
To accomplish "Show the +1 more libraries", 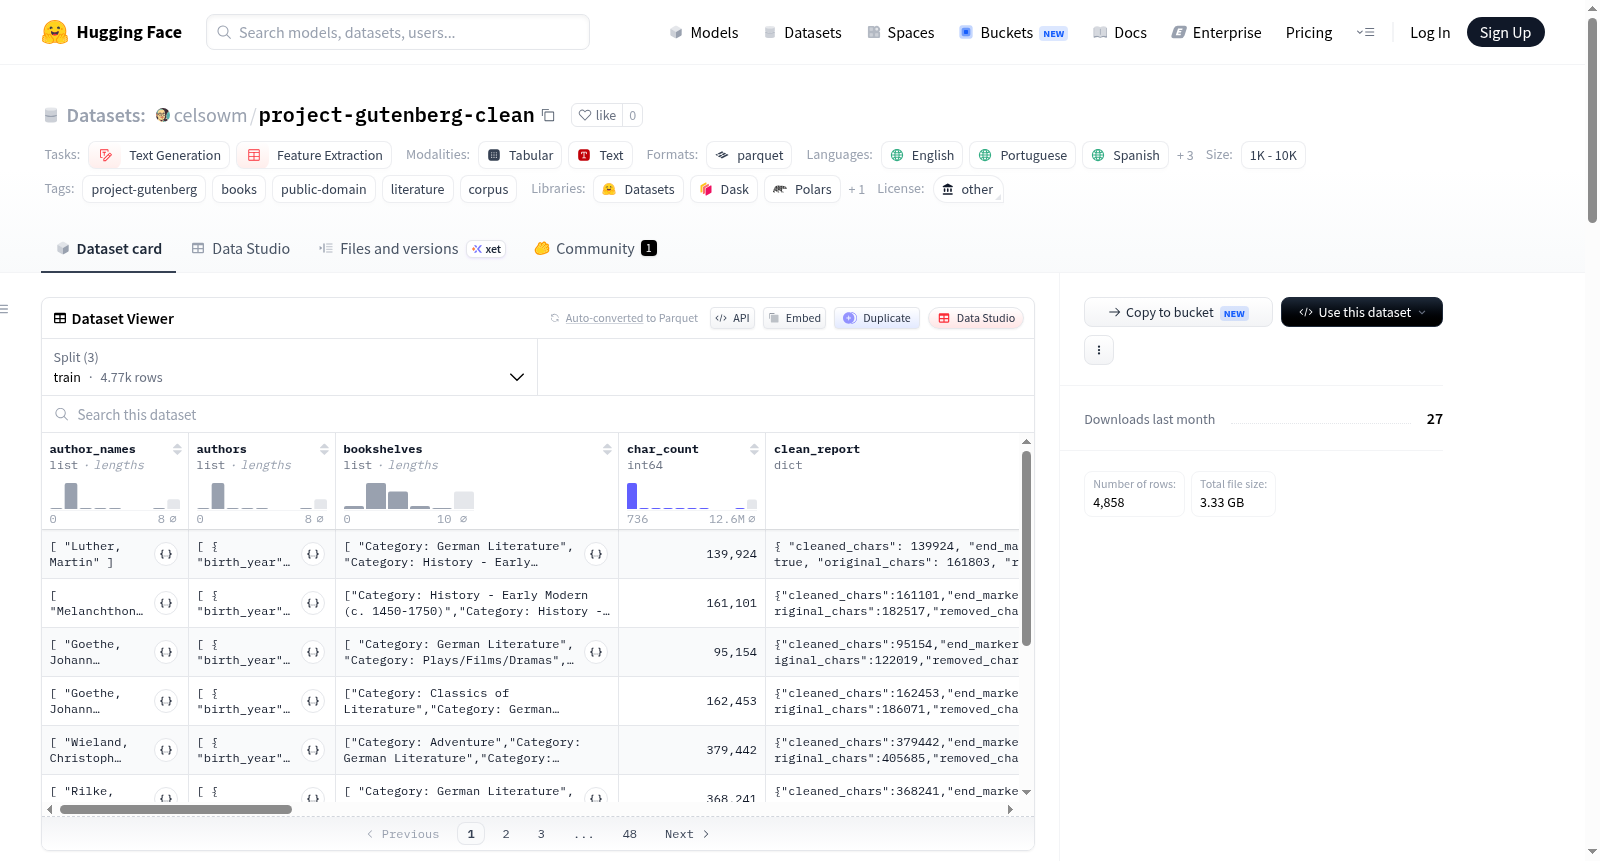I will [856, 189].
